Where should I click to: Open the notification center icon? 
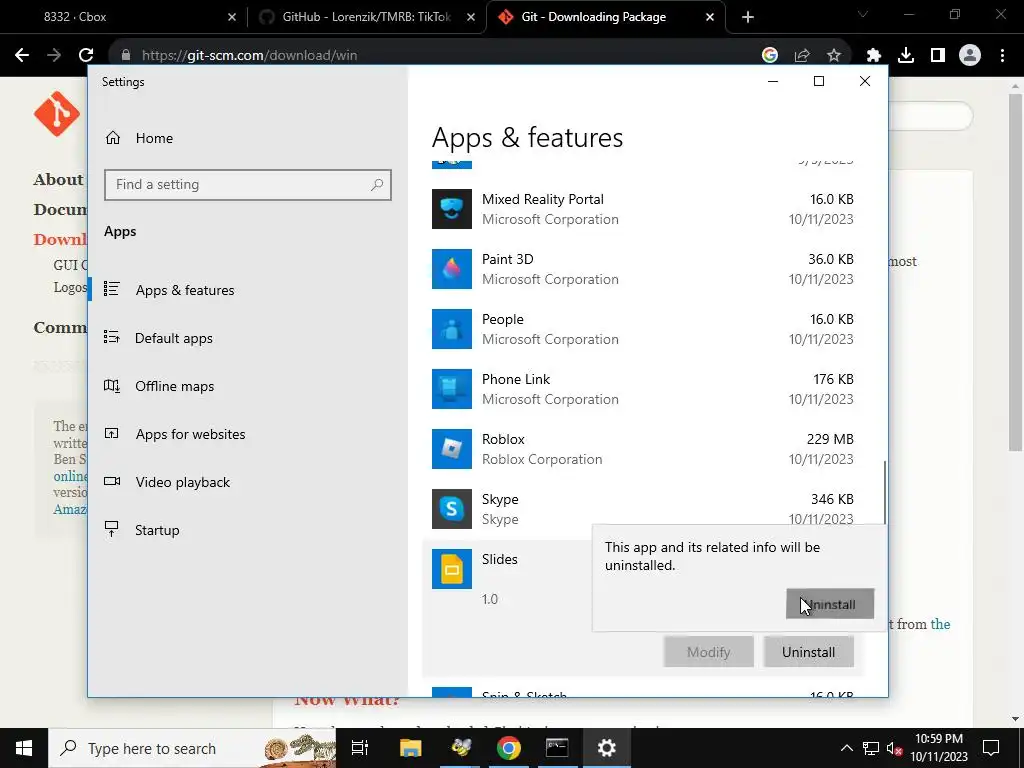coord(991,748)
